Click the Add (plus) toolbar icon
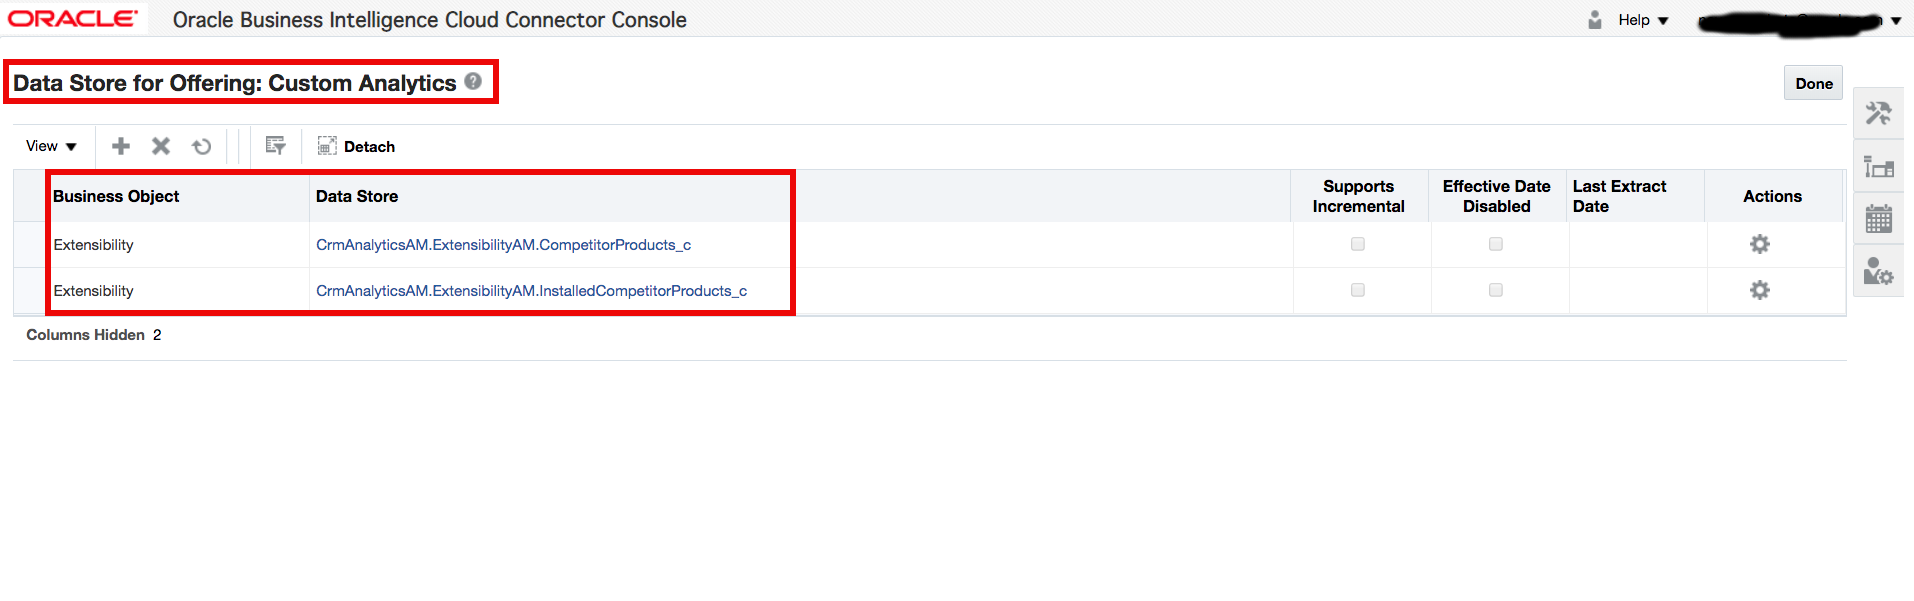 121,146
